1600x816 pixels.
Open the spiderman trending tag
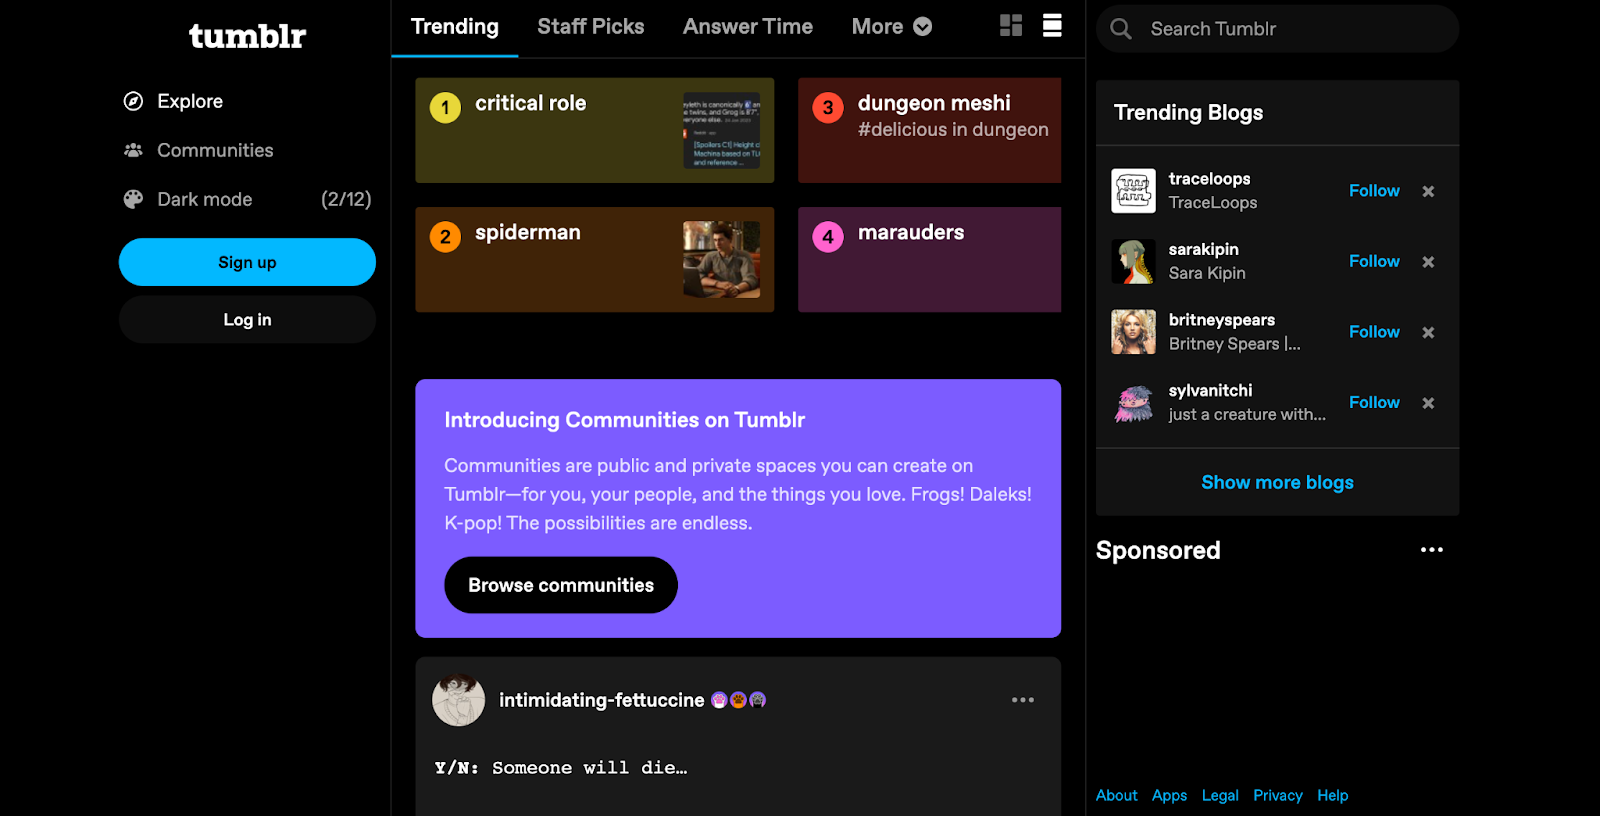point(594,259)
